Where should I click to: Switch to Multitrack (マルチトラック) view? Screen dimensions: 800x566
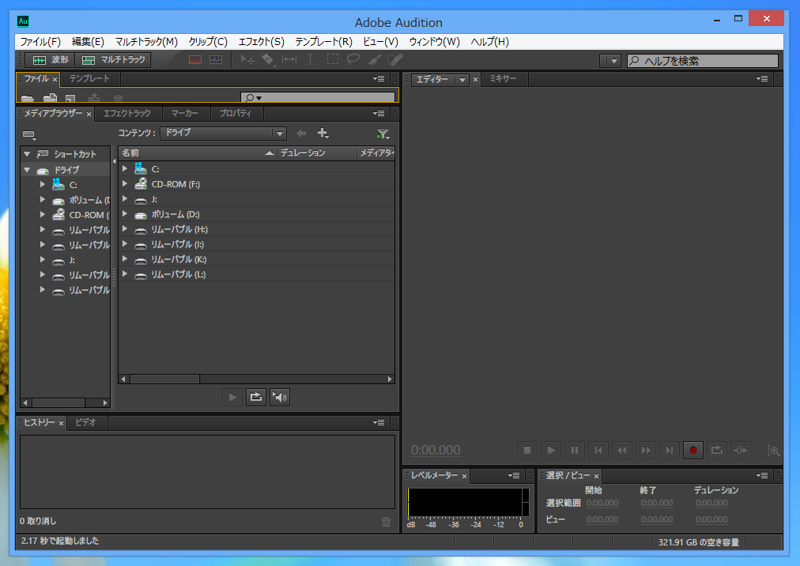pyautogui.click(x=113, y=60)
